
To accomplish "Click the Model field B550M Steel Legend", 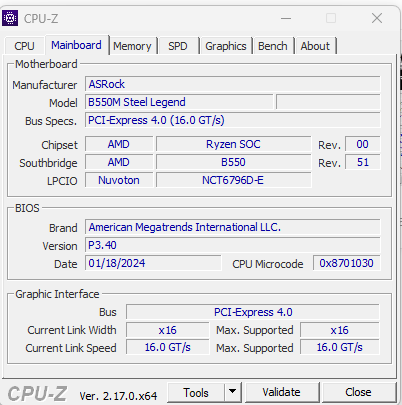I will click(179, 102).
